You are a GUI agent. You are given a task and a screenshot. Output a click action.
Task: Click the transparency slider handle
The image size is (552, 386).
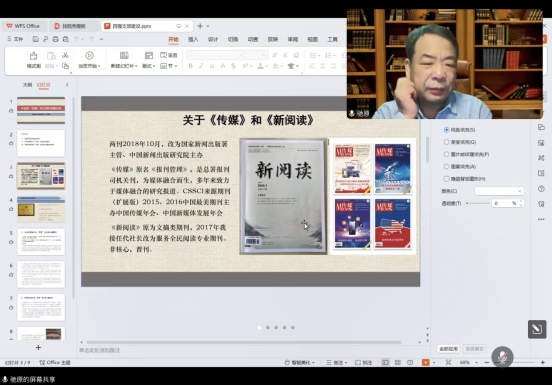coord(468,203)
